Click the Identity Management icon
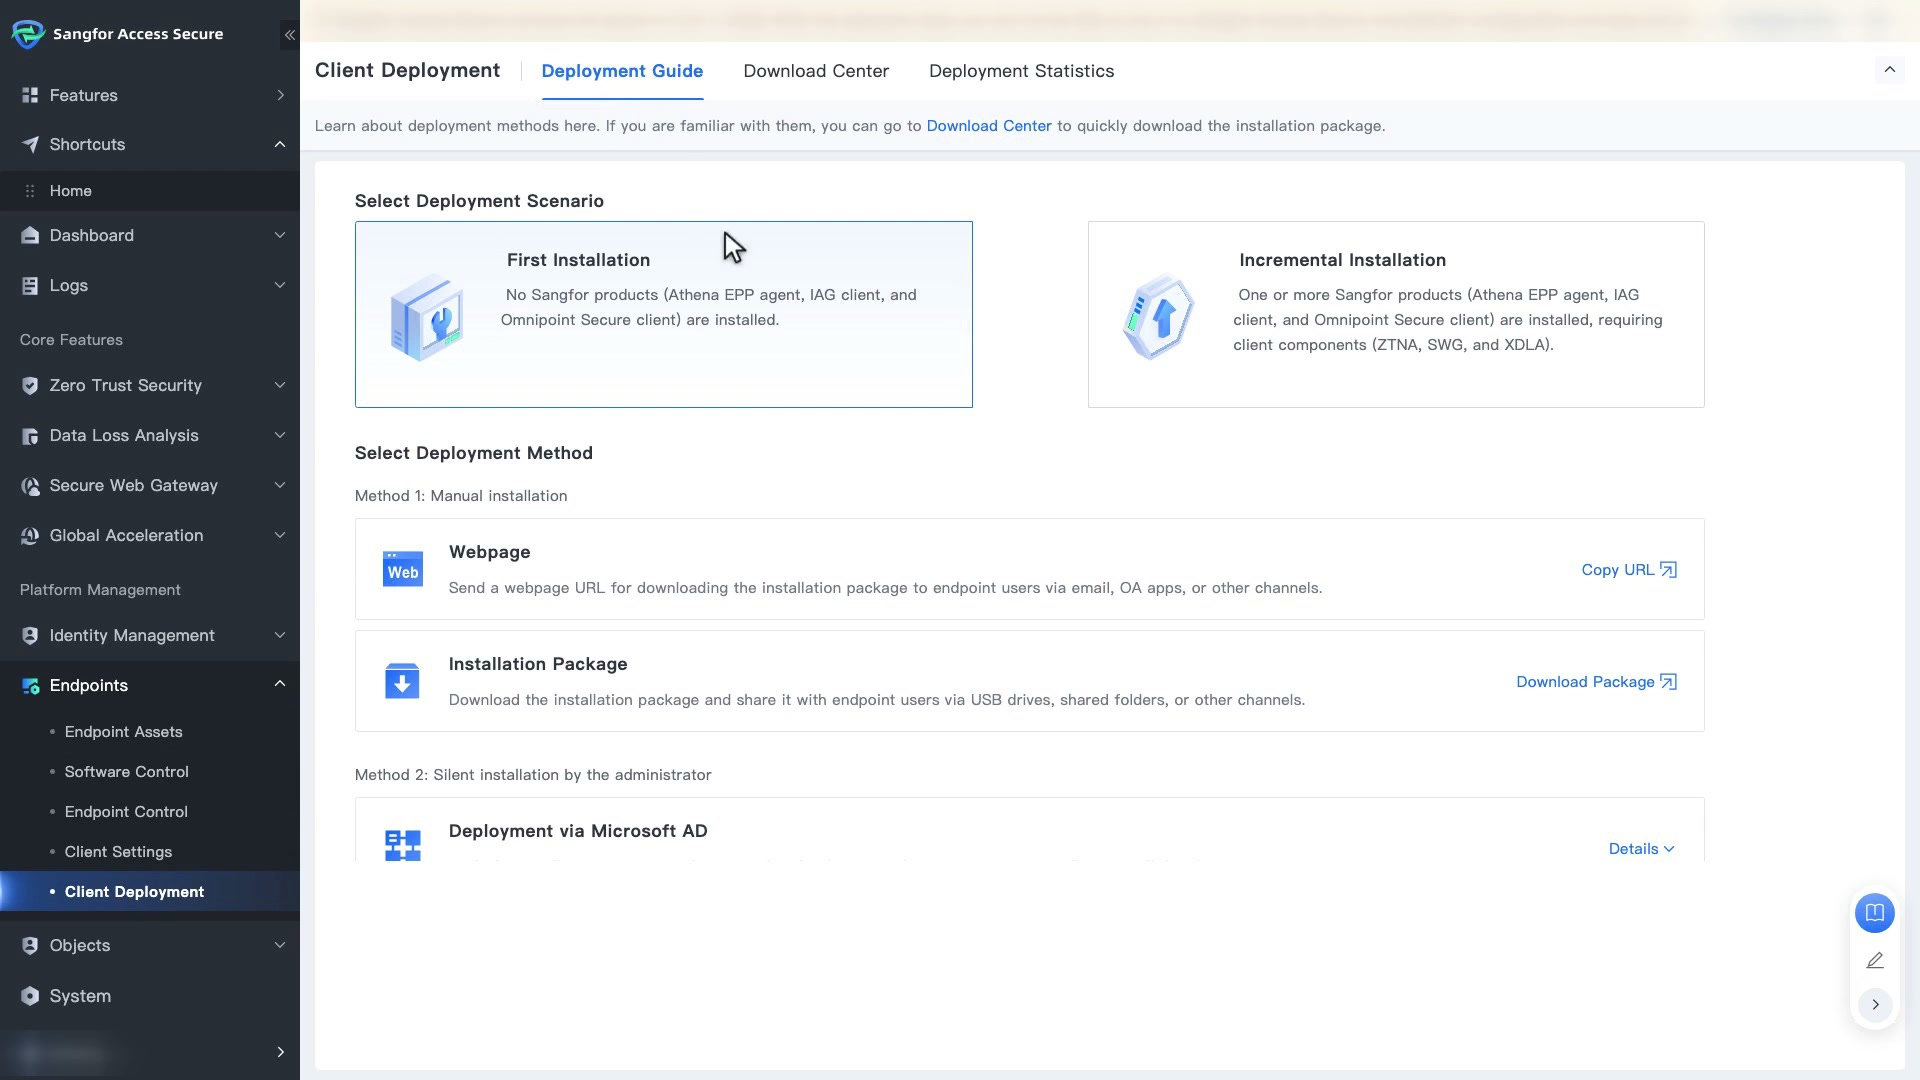Viewport: 1920px width, 1080px height. [x=30, y=635]
